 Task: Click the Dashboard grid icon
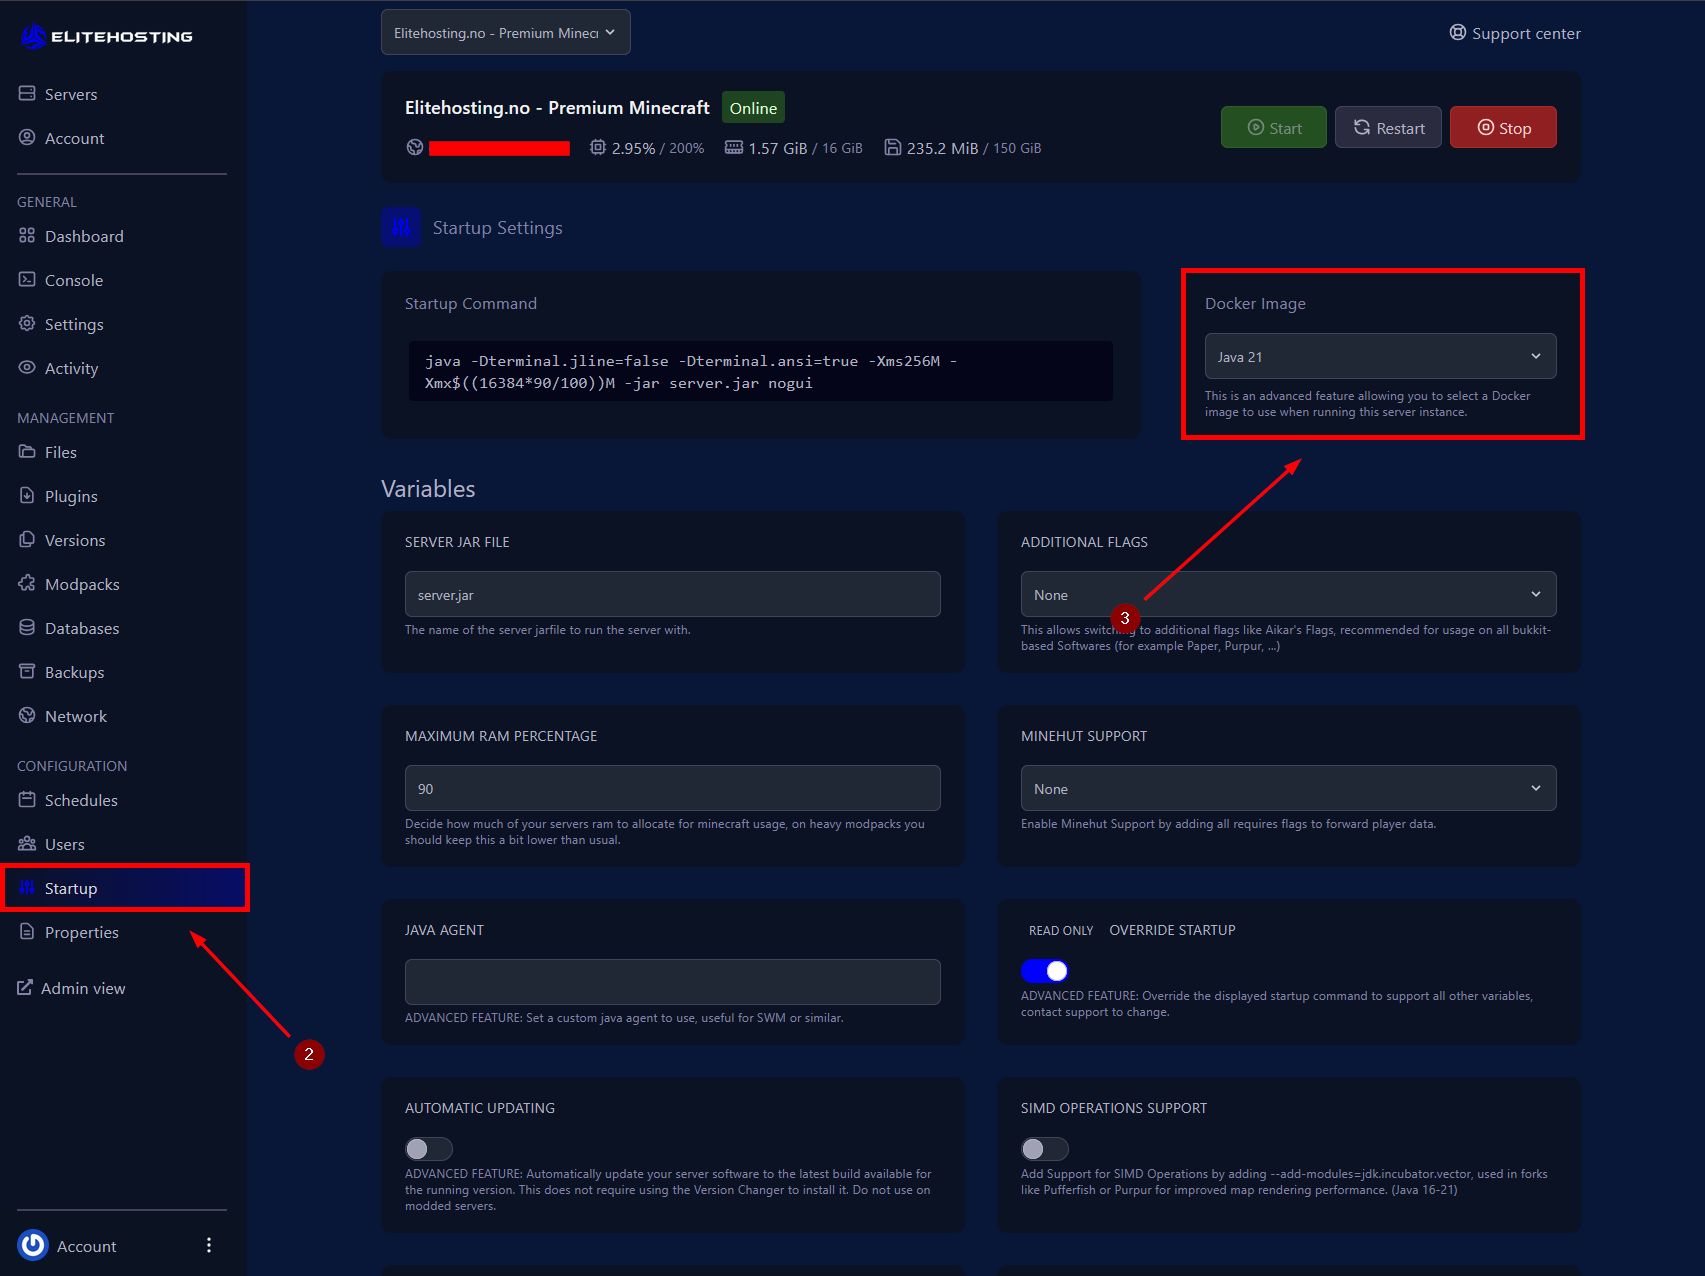click(27, 236)
